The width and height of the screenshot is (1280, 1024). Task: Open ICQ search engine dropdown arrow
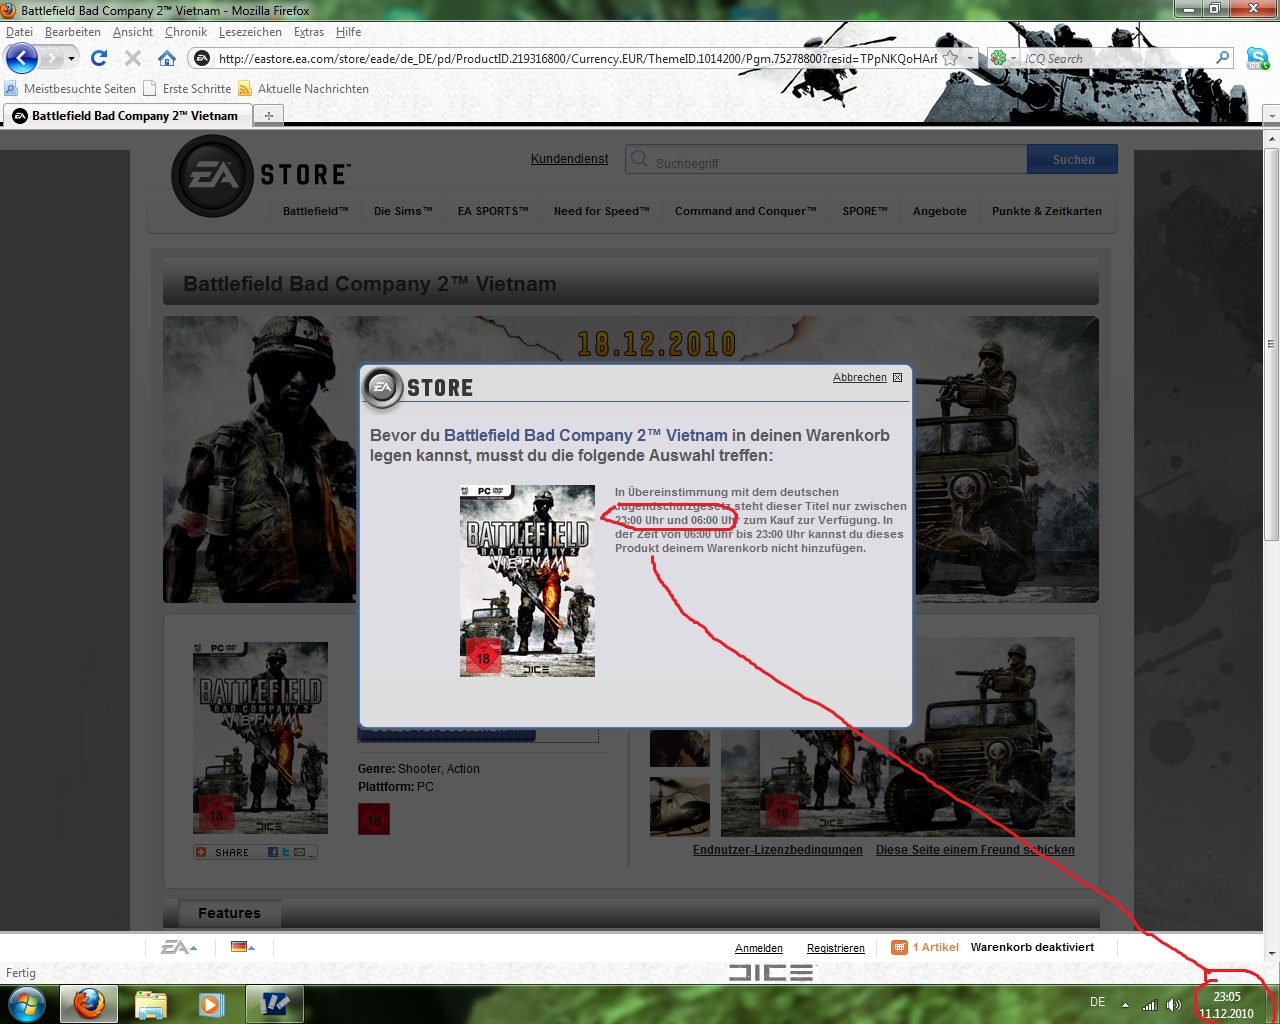click(x=1013, y=58)
